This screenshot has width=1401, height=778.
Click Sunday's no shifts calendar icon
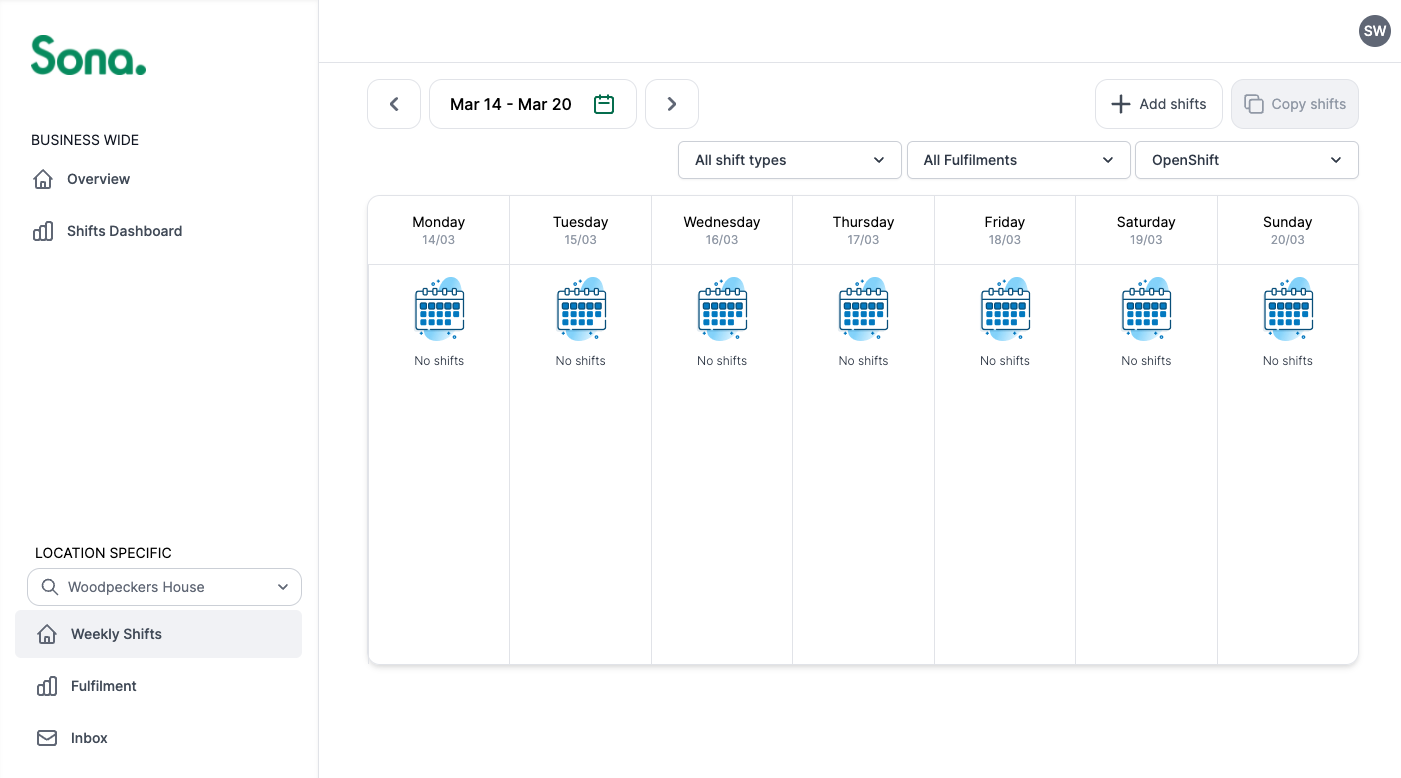point(1288,309)
